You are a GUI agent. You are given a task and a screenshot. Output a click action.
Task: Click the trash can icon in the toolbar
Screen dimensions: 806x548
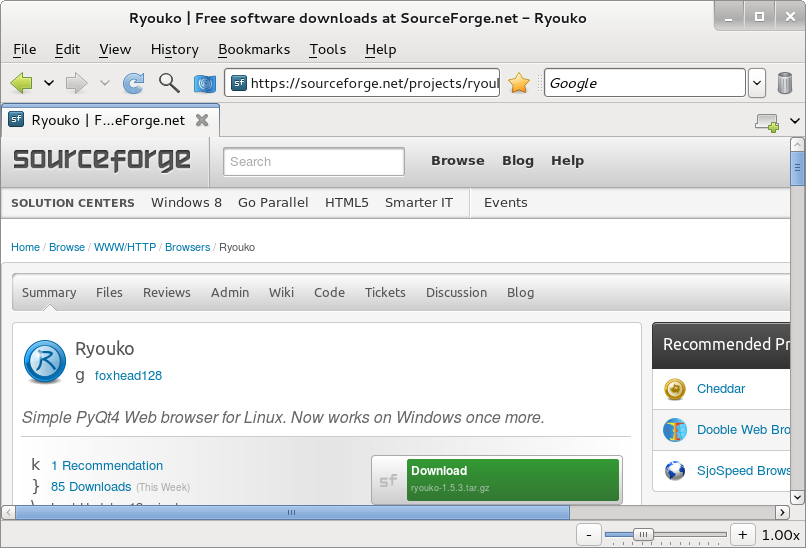click(784, 83)
